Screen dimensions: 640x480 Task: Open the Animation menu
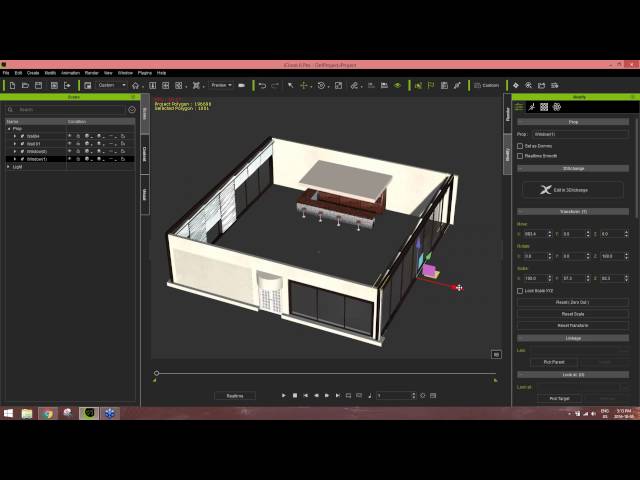click(x=70, y=73)
